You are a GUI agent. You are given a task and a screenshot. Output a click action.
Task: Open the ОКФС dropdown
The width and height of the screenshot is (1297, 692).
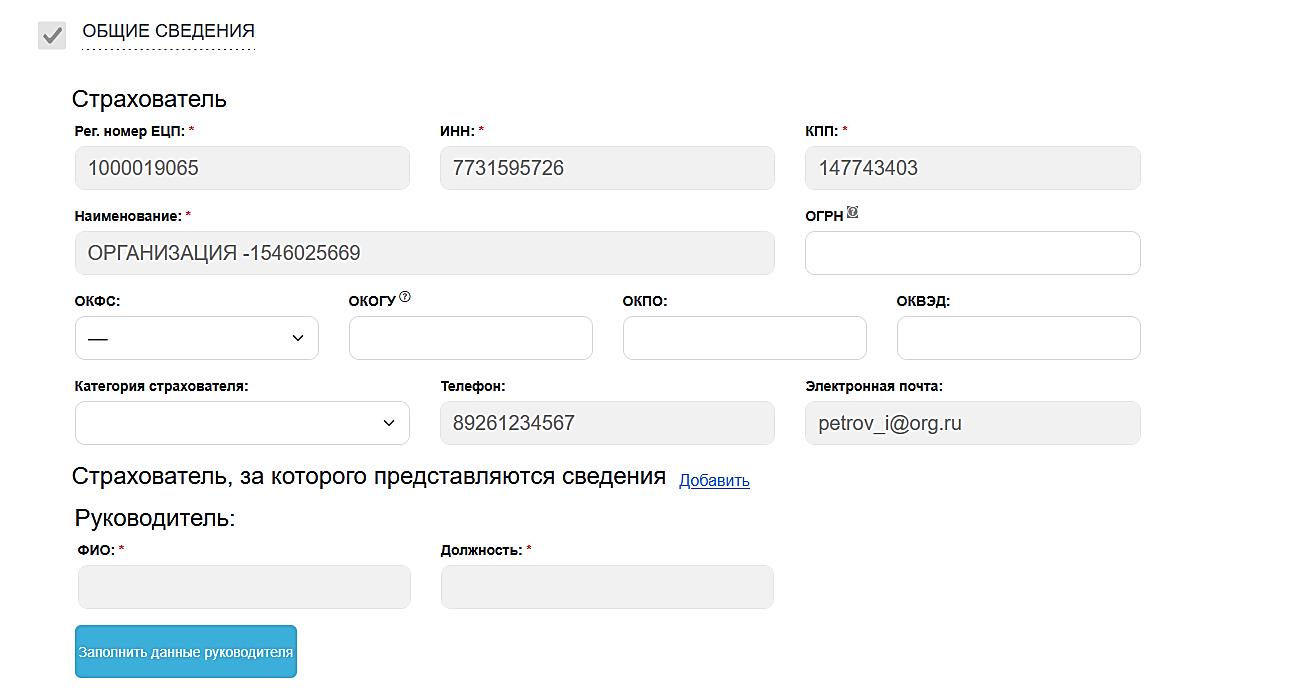pyautogui.click(x=196, y=338)
